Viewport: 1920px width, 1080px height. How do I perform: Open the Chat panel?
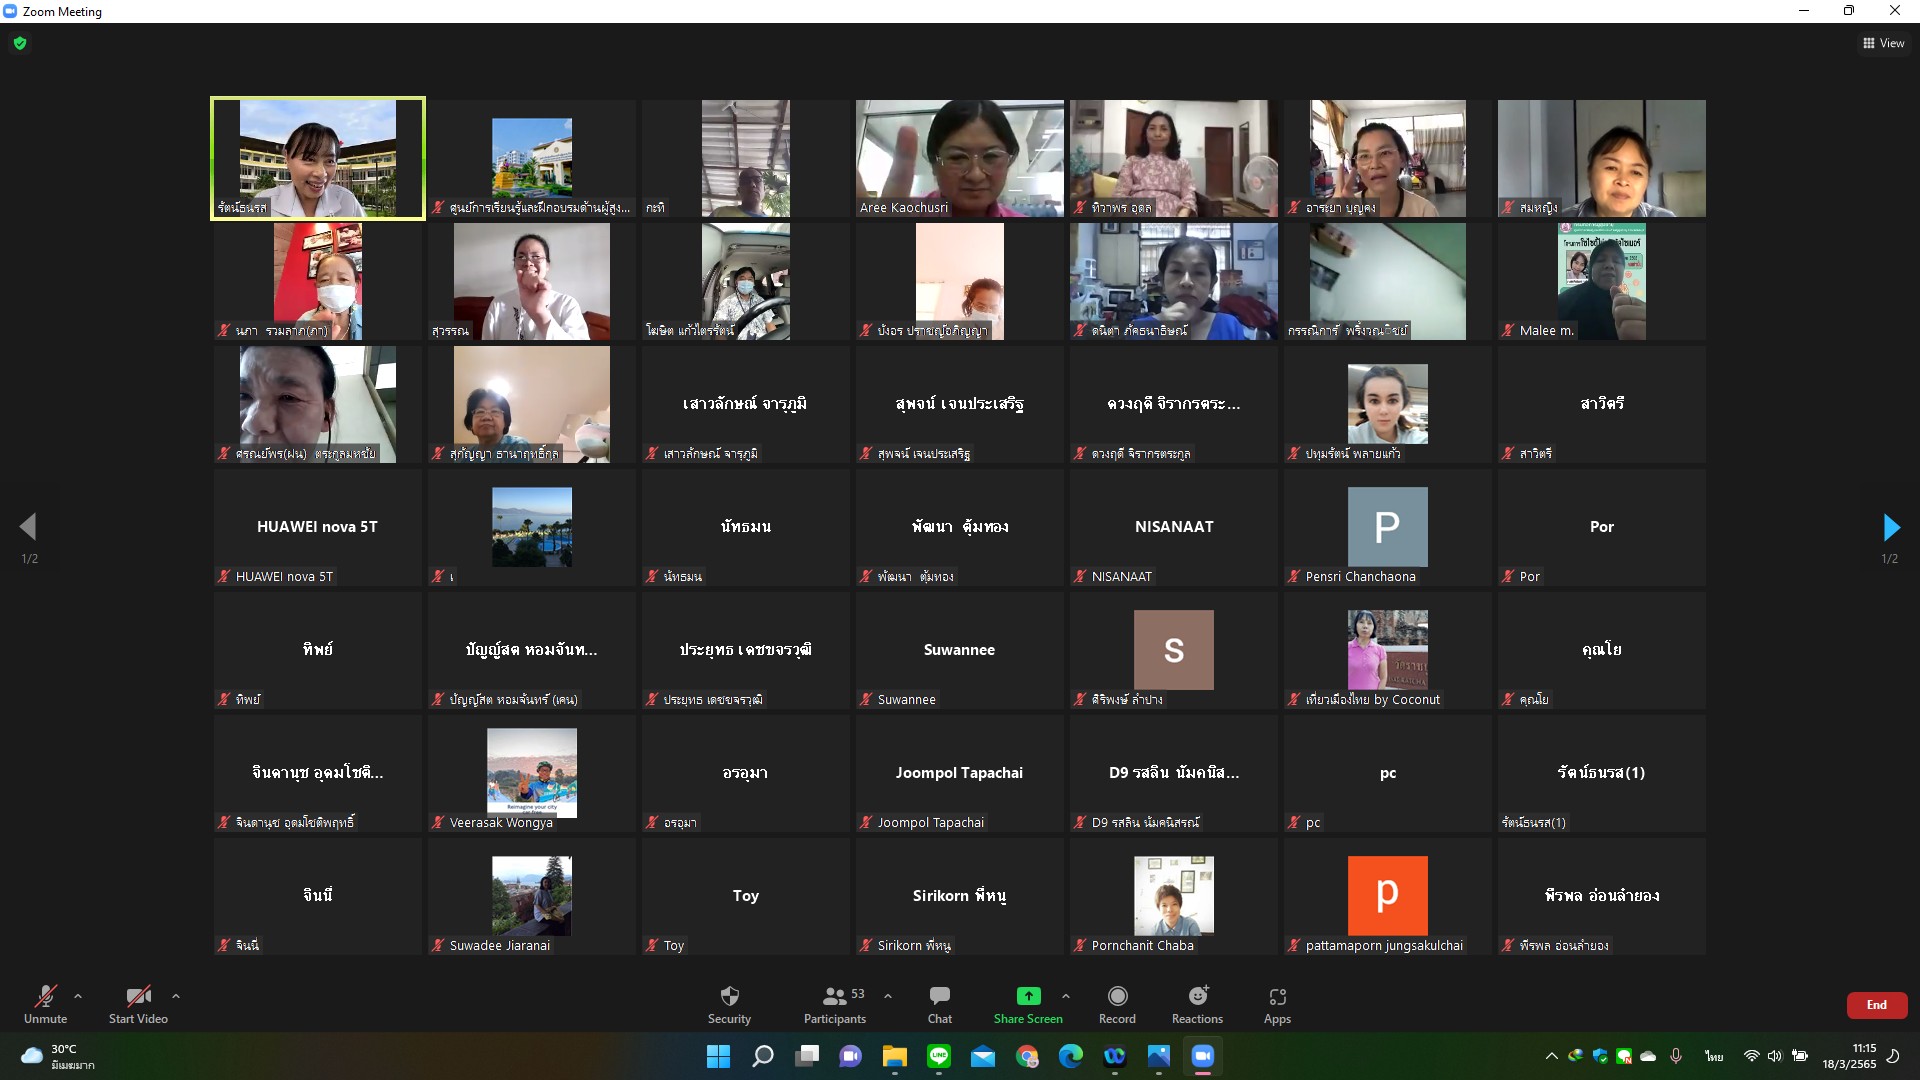coord(939,996)
